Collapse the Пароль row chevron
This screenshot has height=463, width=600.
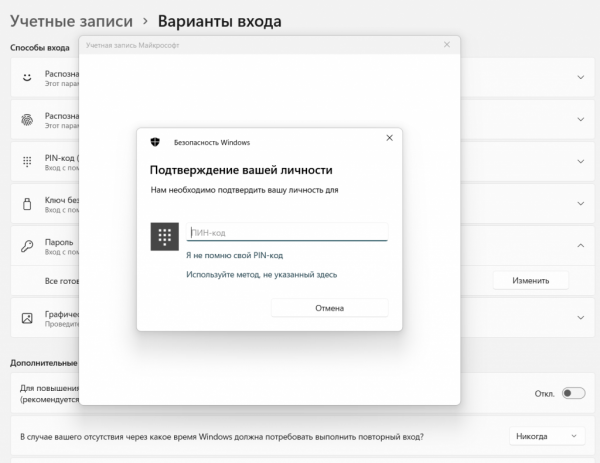tap(580, 245)
